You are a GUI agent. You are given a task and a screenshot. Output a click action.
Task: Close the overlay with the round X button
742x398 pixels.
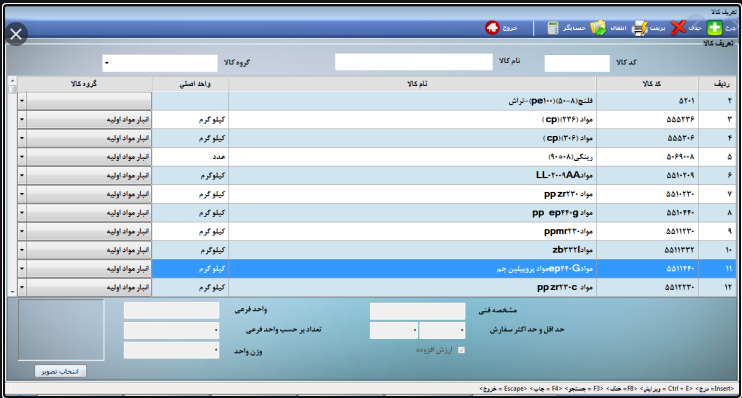16,34
